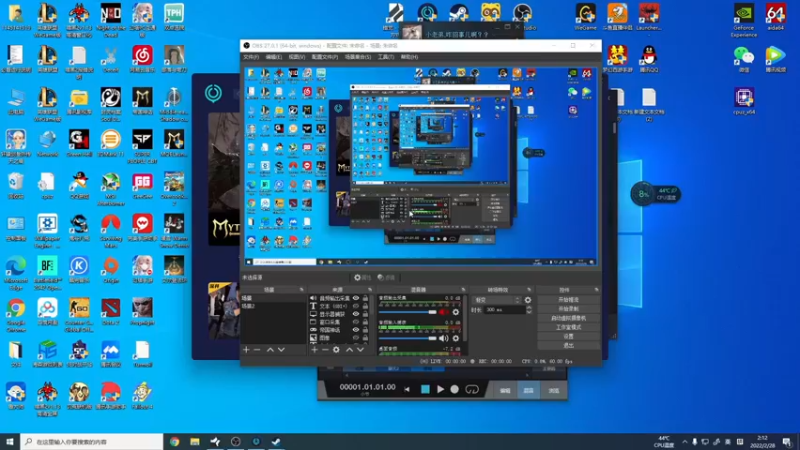Open the 编辑(E) menu in OBS
Viewport: 800px width, 450px height.
(273, 57)
